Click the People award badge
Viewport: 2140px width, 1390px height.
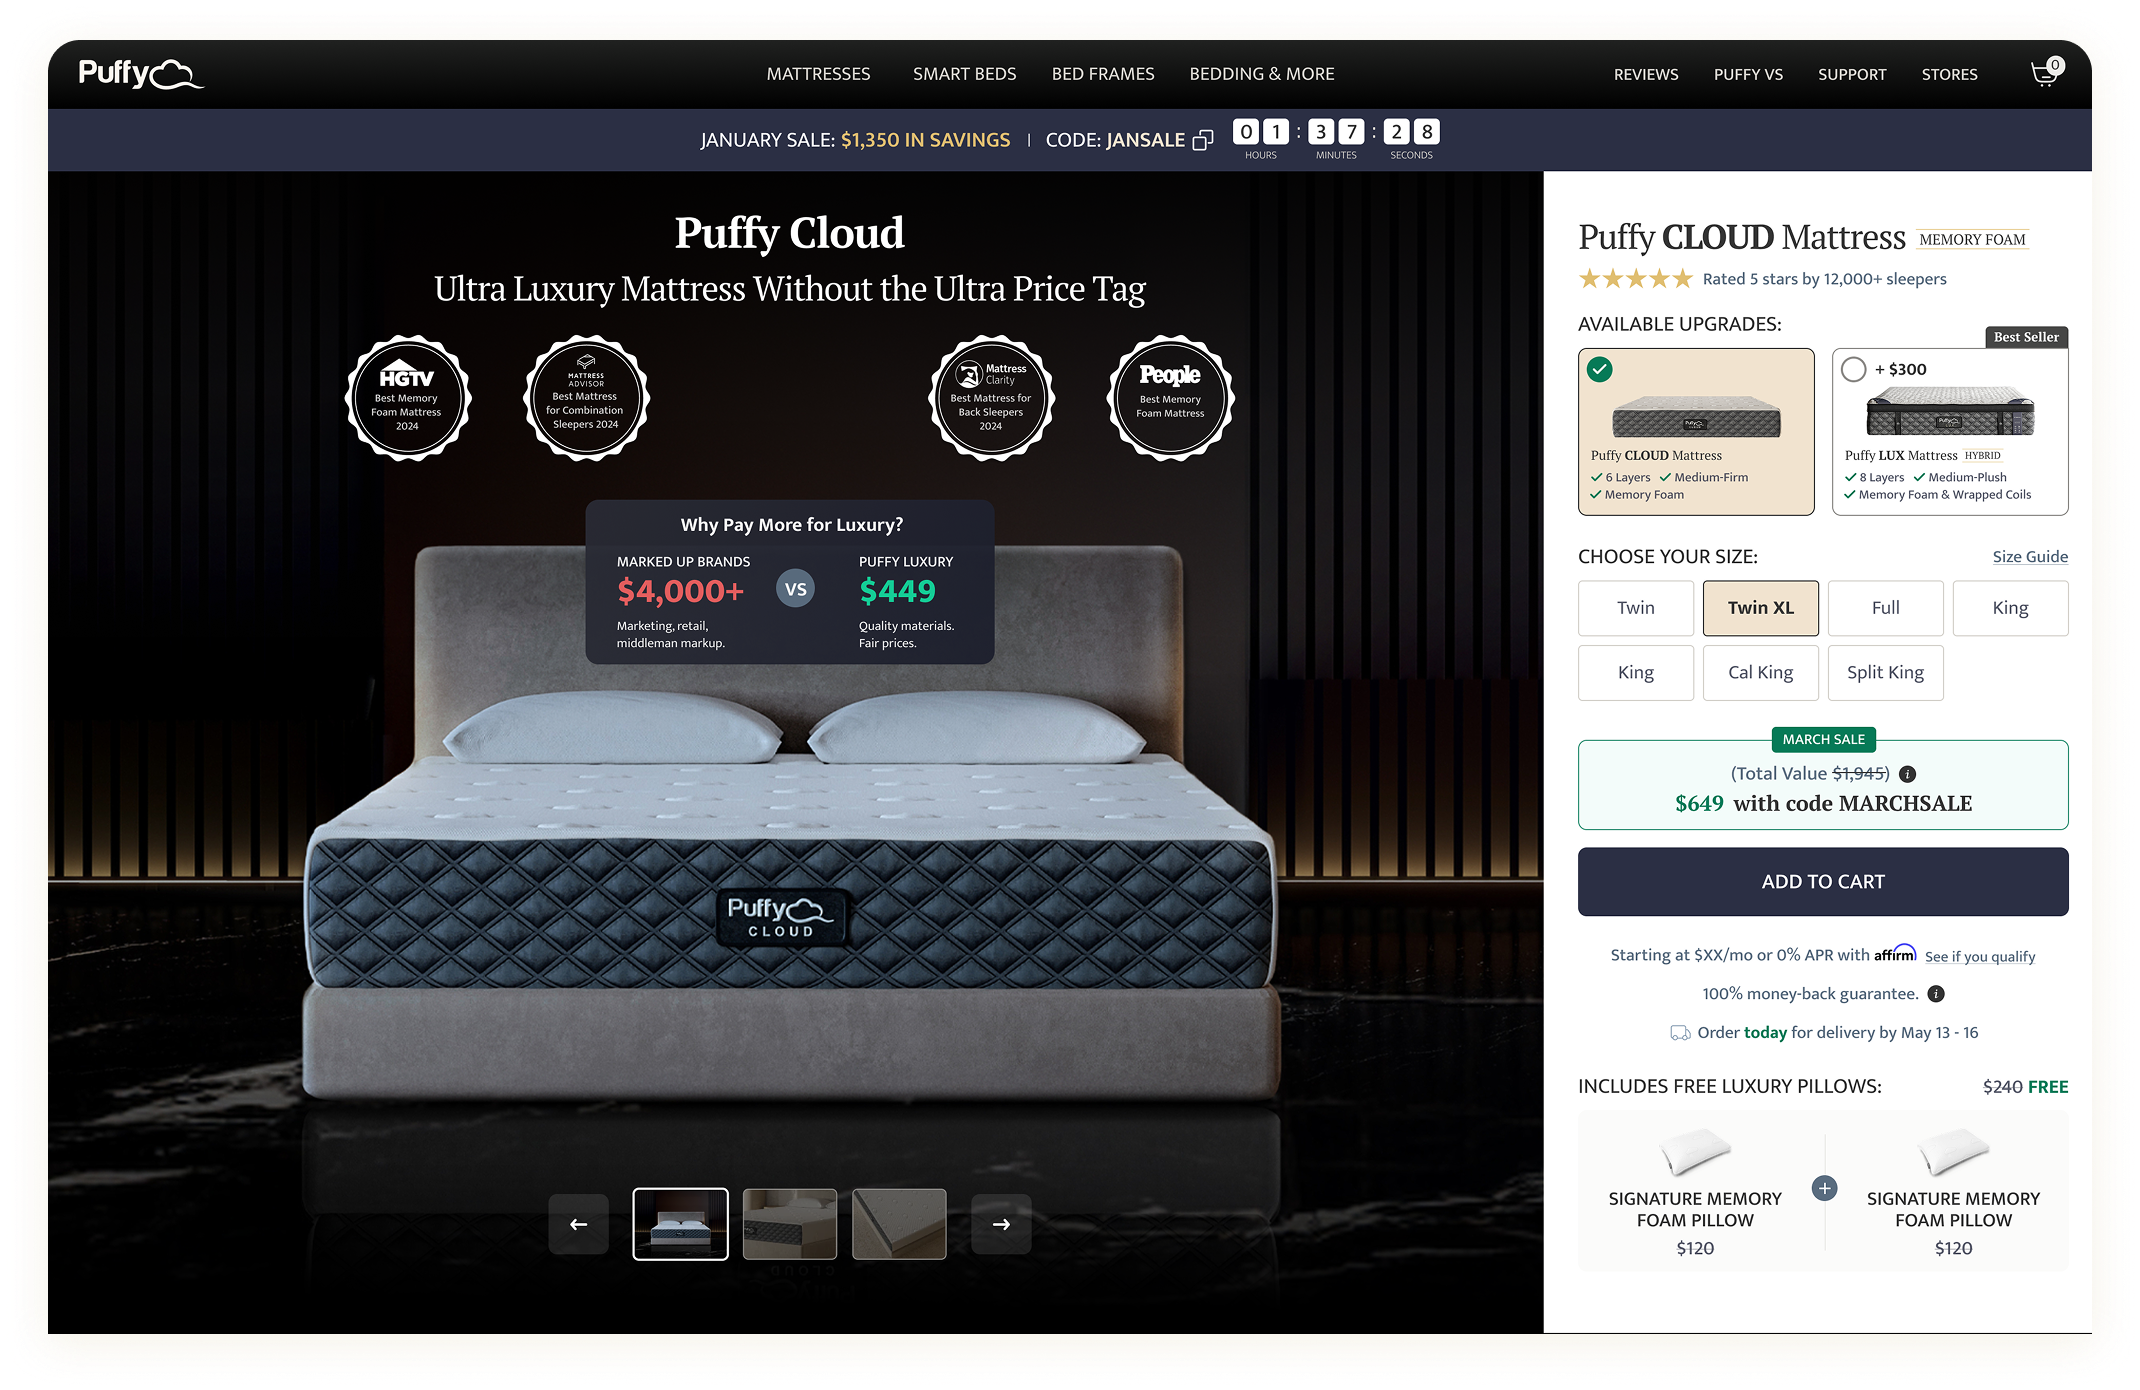[x=1170, y=398]
